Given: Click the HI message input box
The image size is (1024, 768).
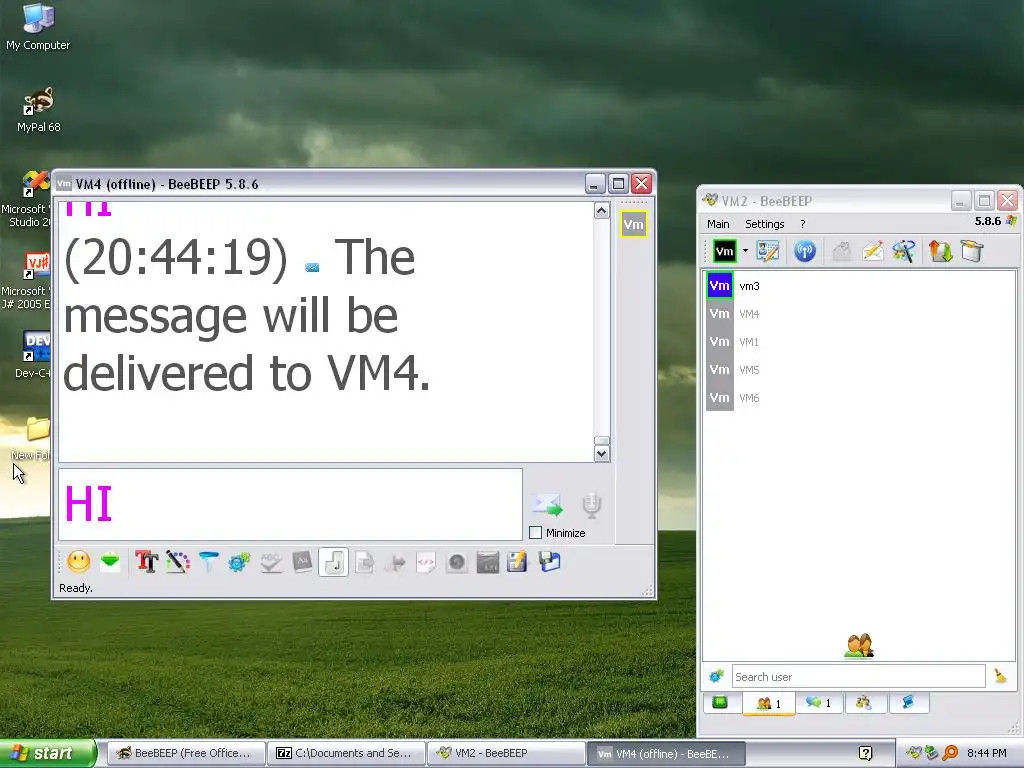Looking at the screenshot, I should pos(291,504).
